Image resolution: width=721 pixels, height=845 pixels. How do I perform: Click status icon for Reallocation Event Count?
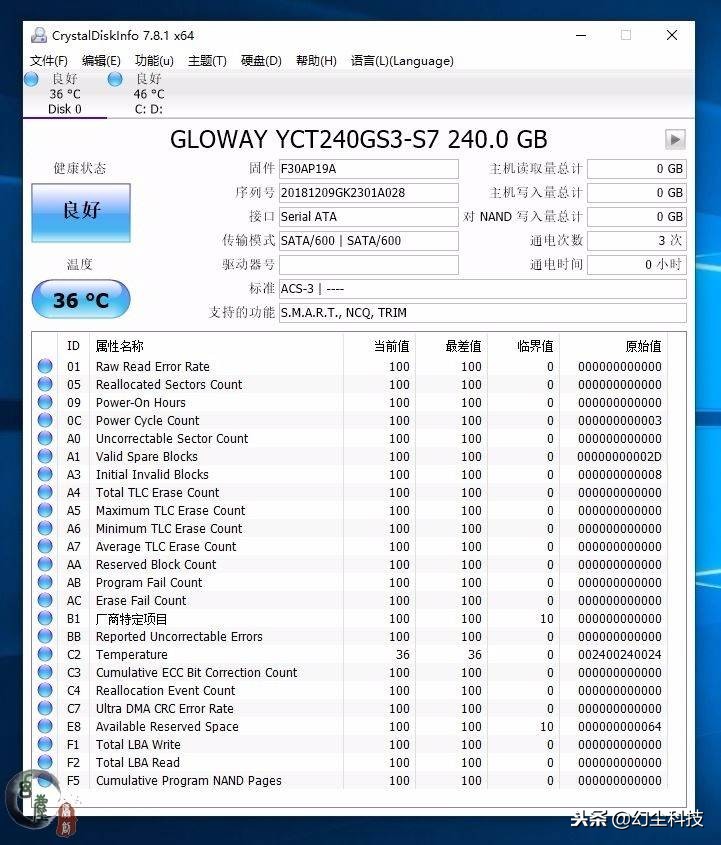tap(45, 690)
